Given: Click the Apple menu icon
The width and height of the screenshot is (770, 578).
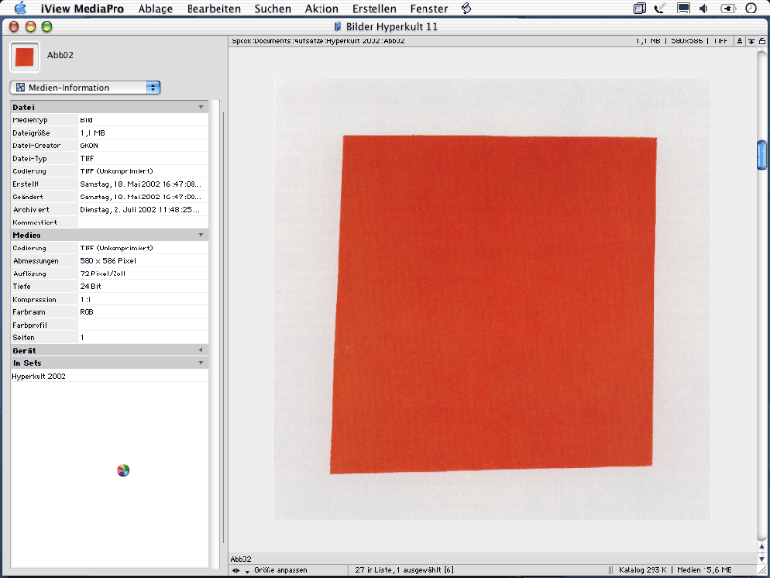Looking at the screenshot, I should (20, 9).
